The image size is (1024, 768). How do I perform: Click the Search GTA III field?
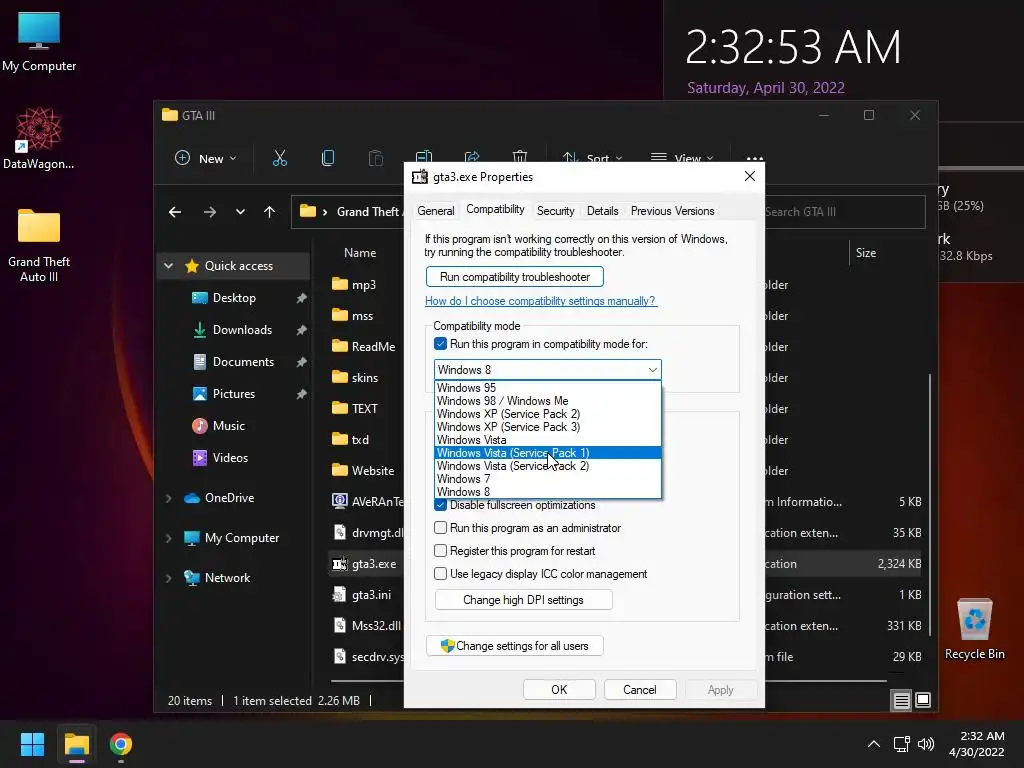(x=844, y=212)
